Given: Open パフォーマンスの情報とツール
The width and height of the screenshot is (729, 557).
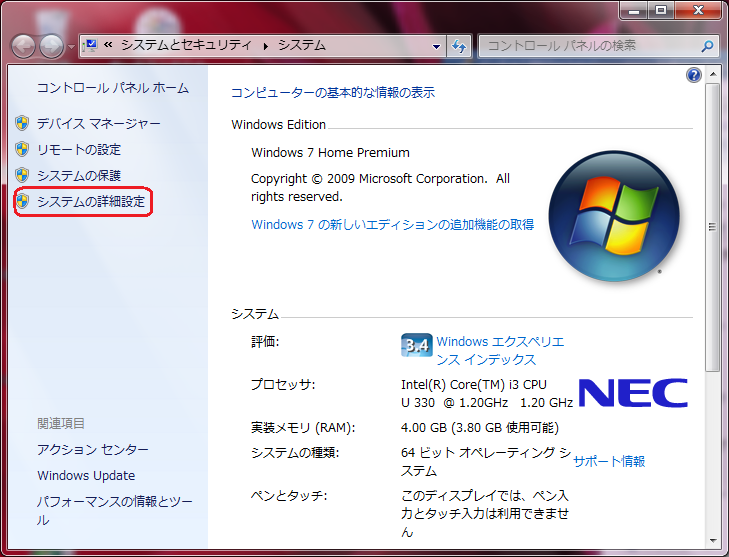Looking at the screenshot, I should click(x=114, y=511).
